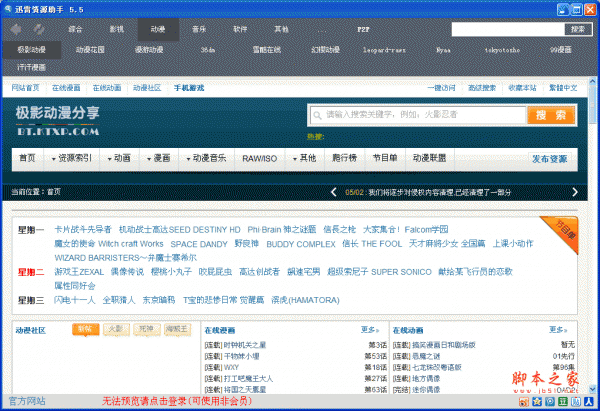600x411 pixels.
Task: Select the 软件 category tab
Action: click(240, 29)
